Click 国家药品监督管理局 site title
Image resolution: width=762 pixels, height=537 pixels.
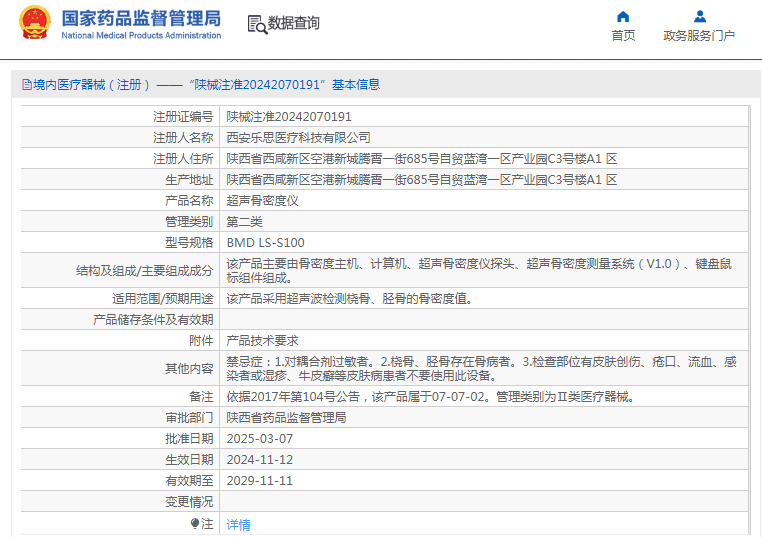click(141, 18)
